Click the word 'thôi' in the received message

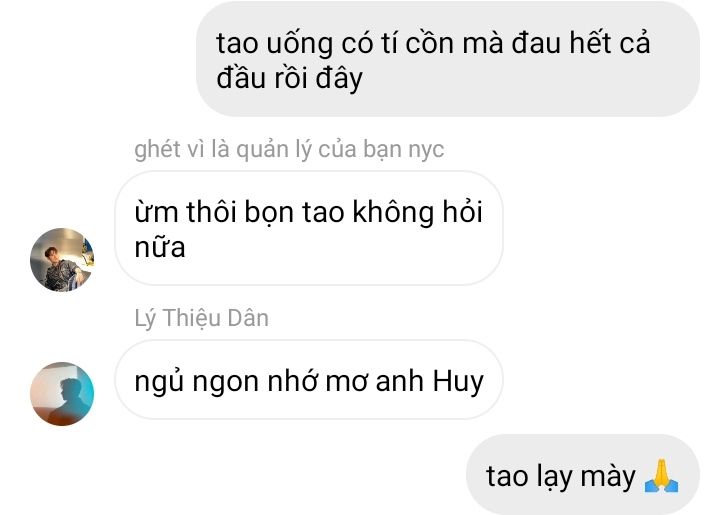tap(210, 212)
